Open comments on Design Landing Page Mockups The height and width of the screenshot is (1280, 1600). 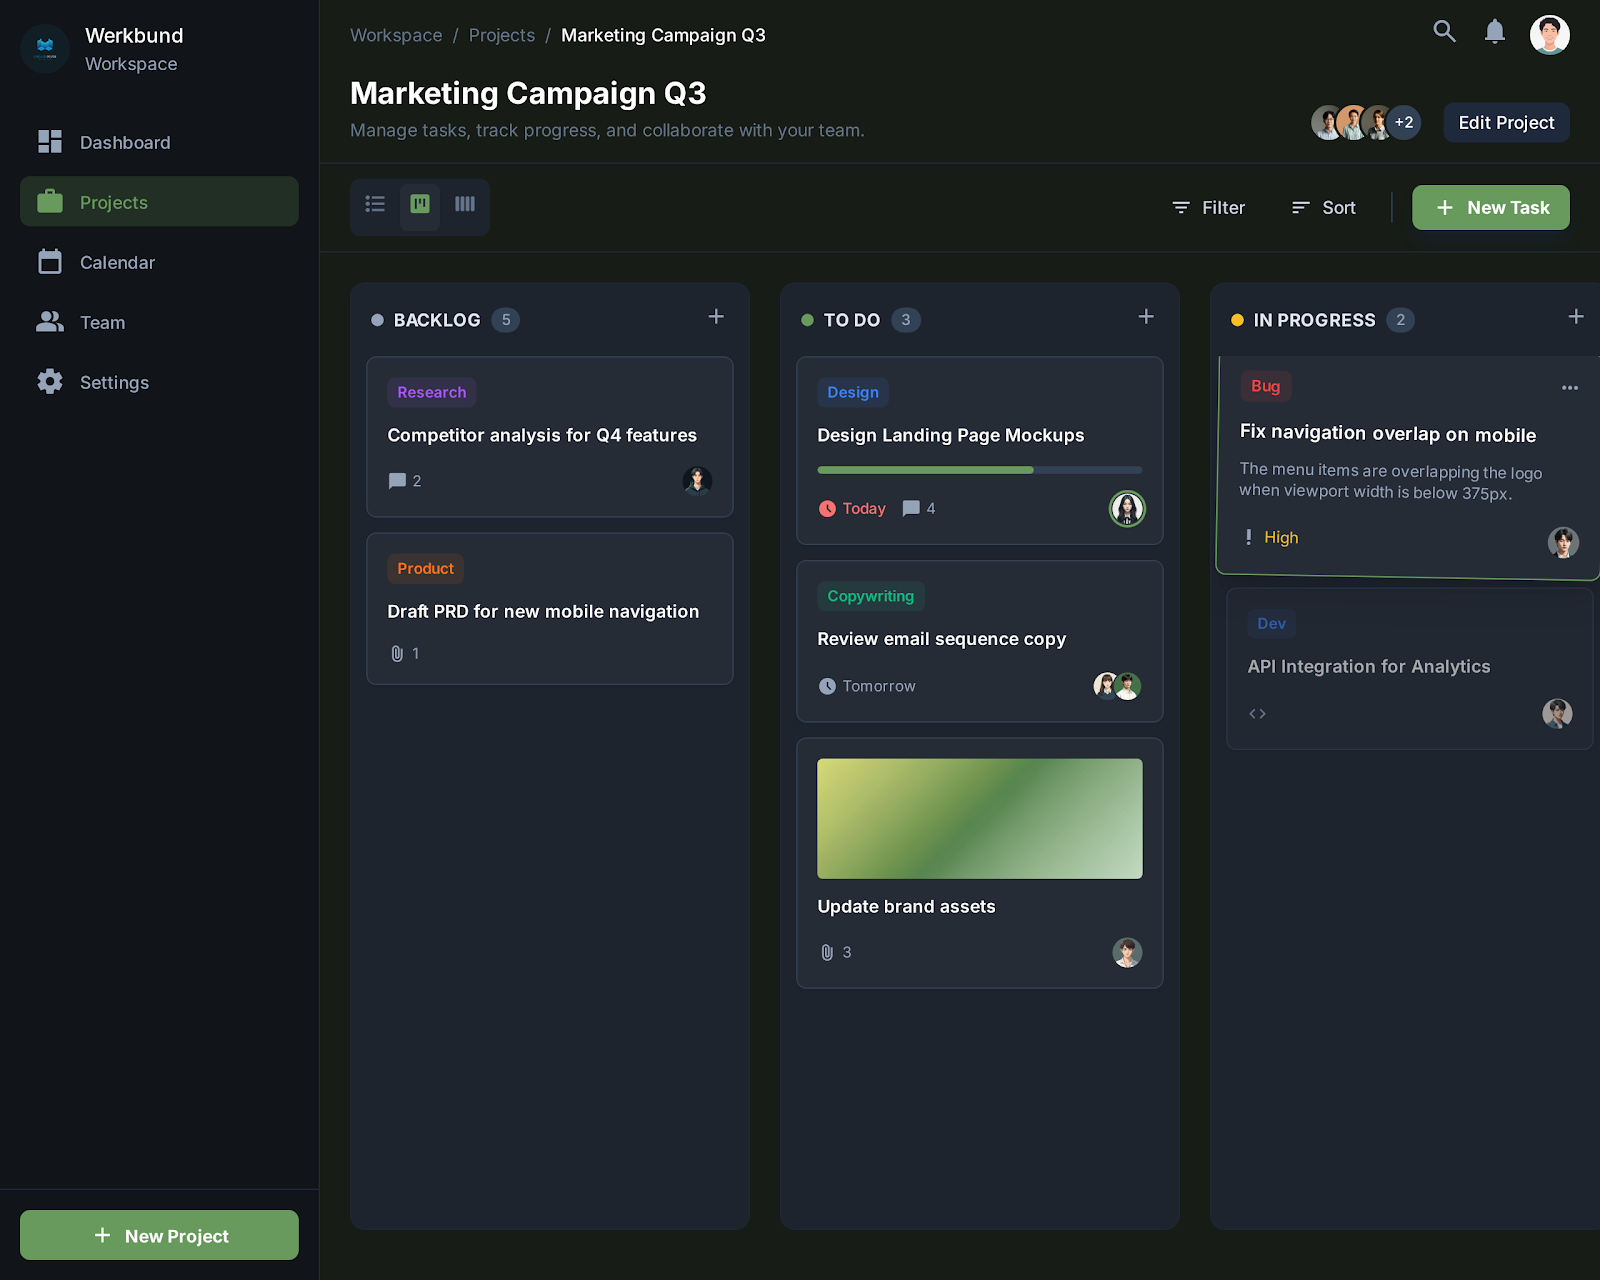(x=911, y=508)
